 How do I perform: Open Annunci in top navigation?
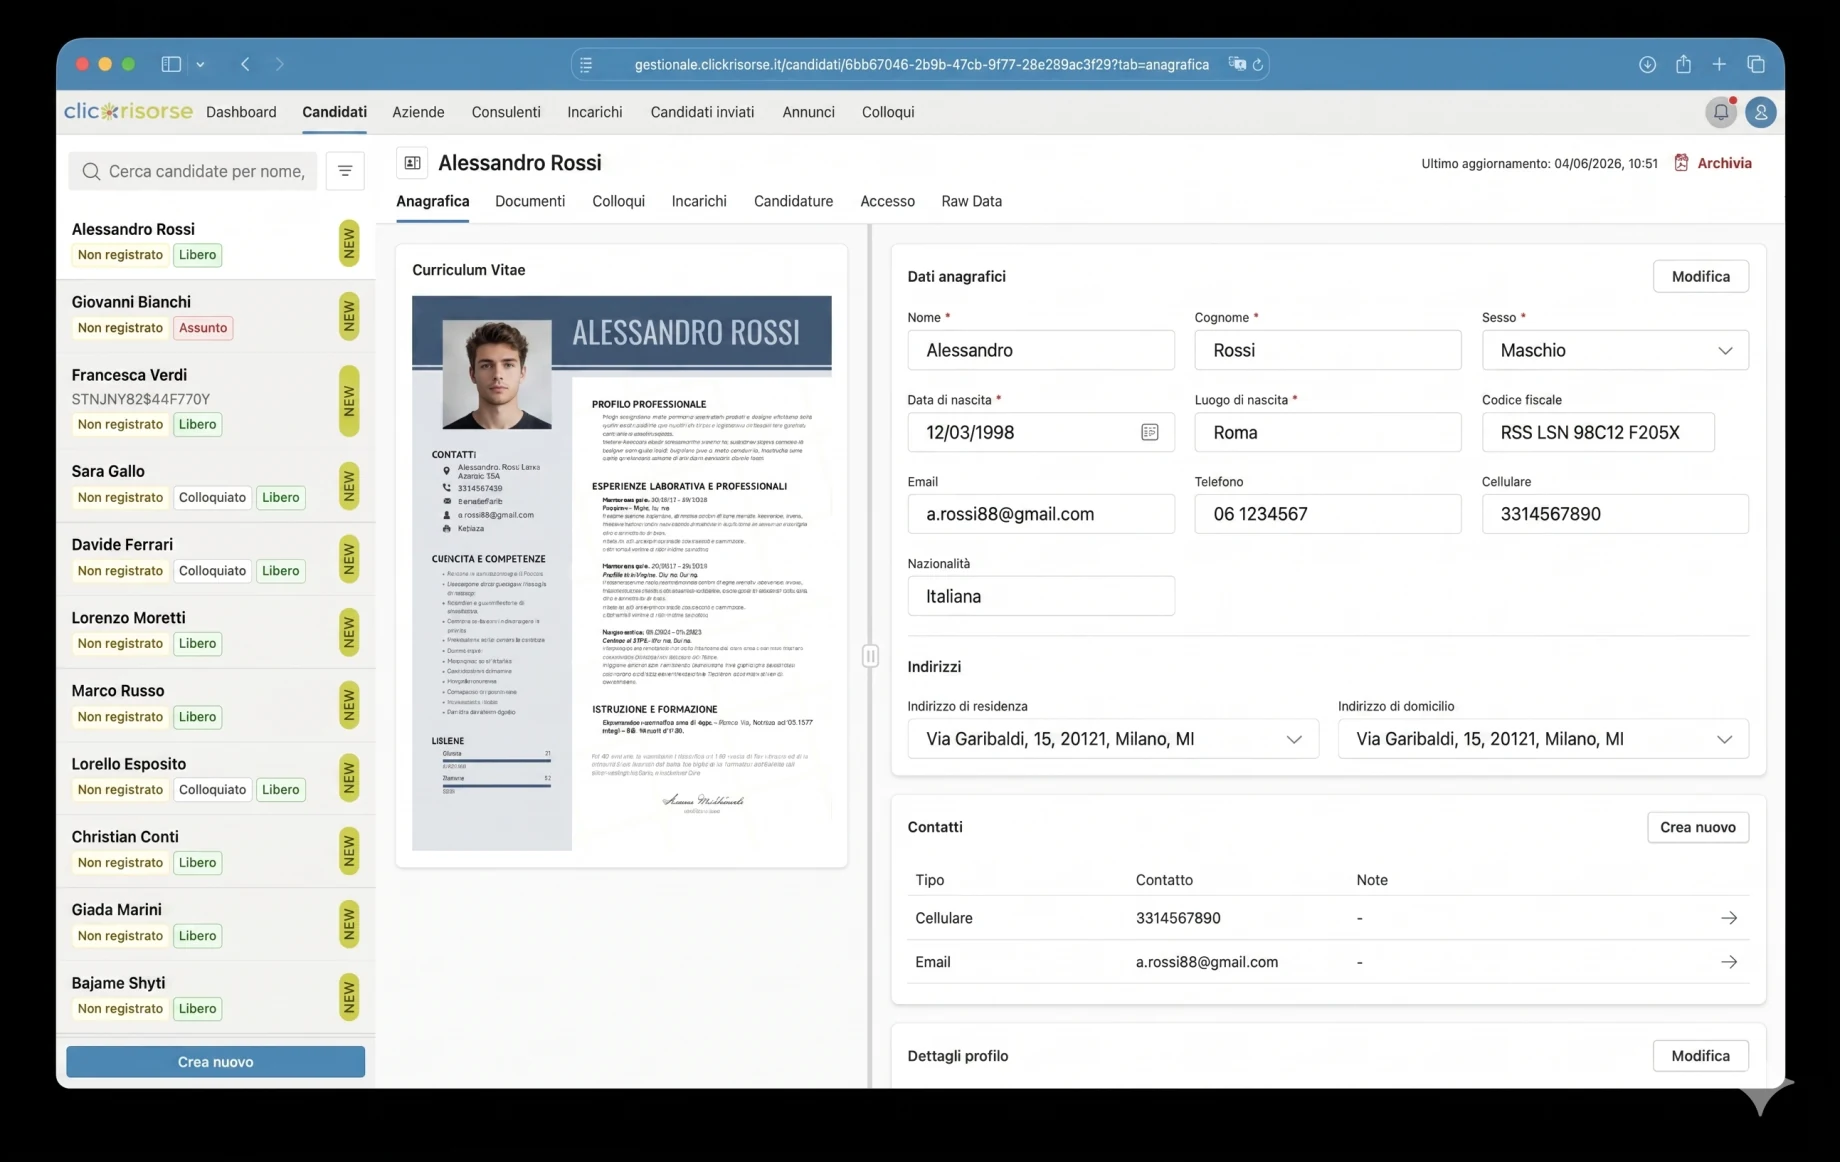tap(808, 112)
